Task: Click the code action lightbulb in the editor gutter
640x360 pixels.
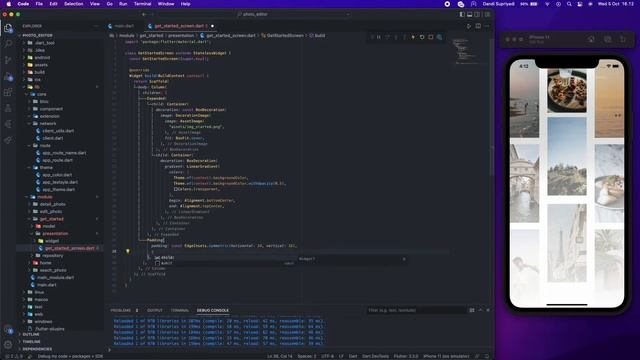Action: click(128, 251)
